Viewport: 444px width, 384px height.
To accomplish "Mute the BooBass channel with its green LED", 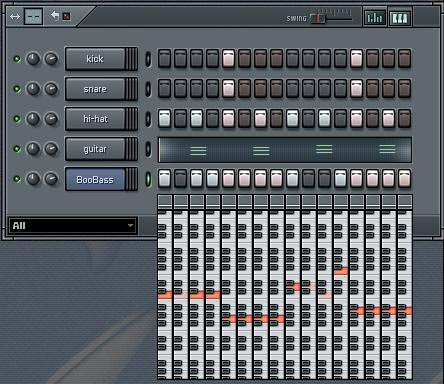I will coord(17,179).
